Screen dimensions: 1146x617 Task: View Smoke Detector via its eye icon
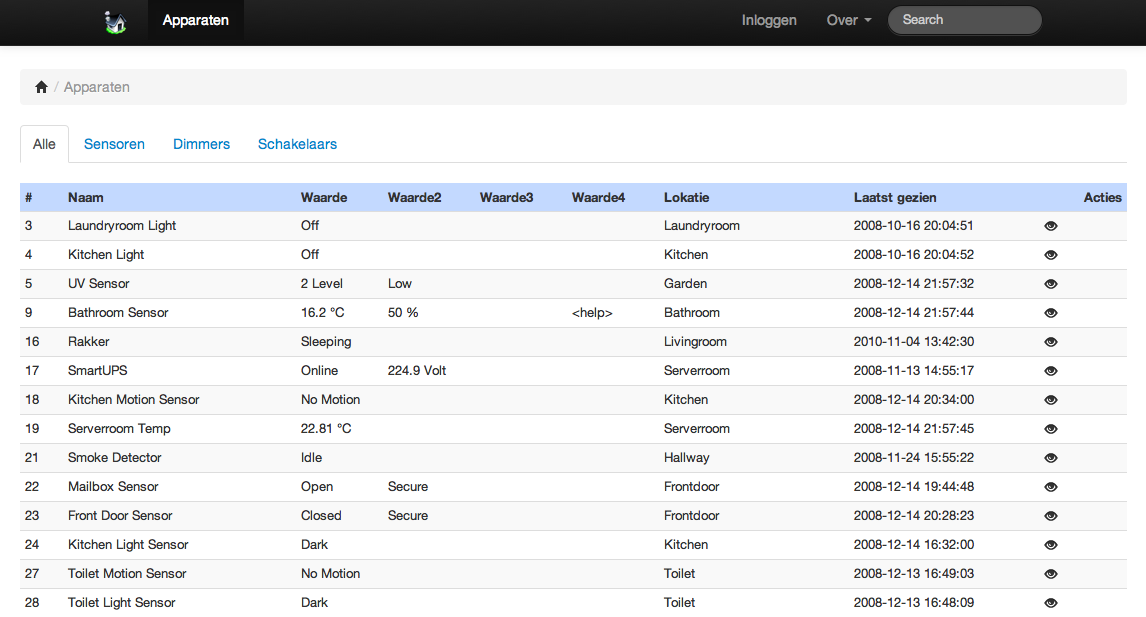click(1050, 458)
